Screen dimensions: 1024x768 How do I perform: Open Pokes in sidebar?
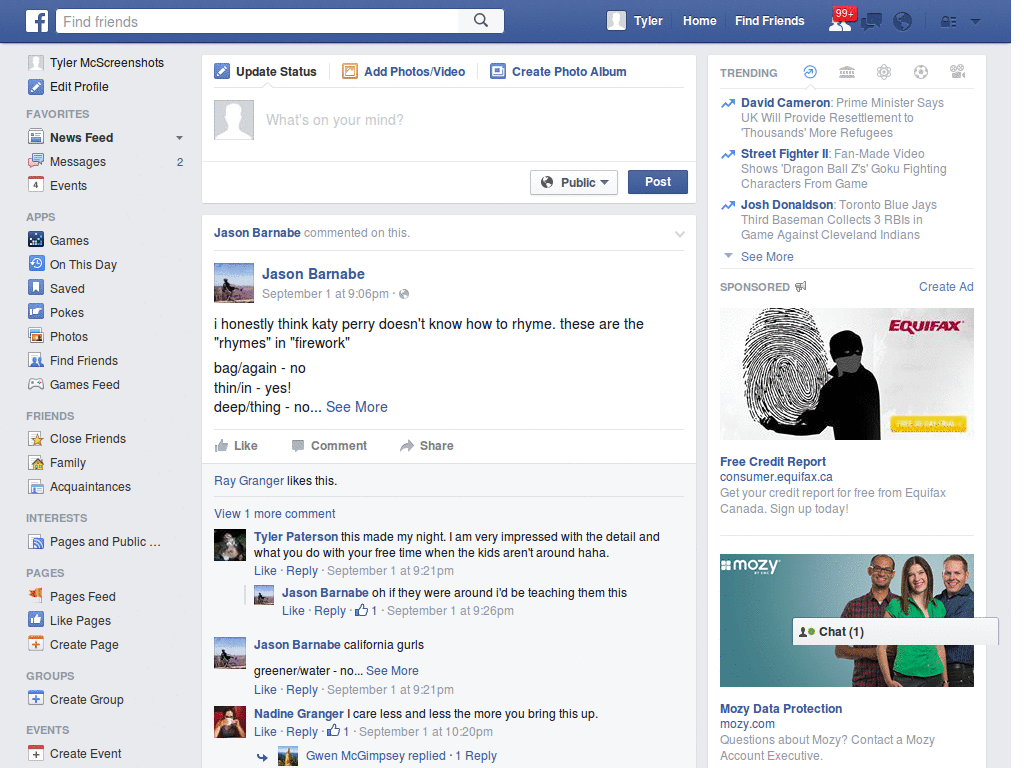click(x=56, y=312)
